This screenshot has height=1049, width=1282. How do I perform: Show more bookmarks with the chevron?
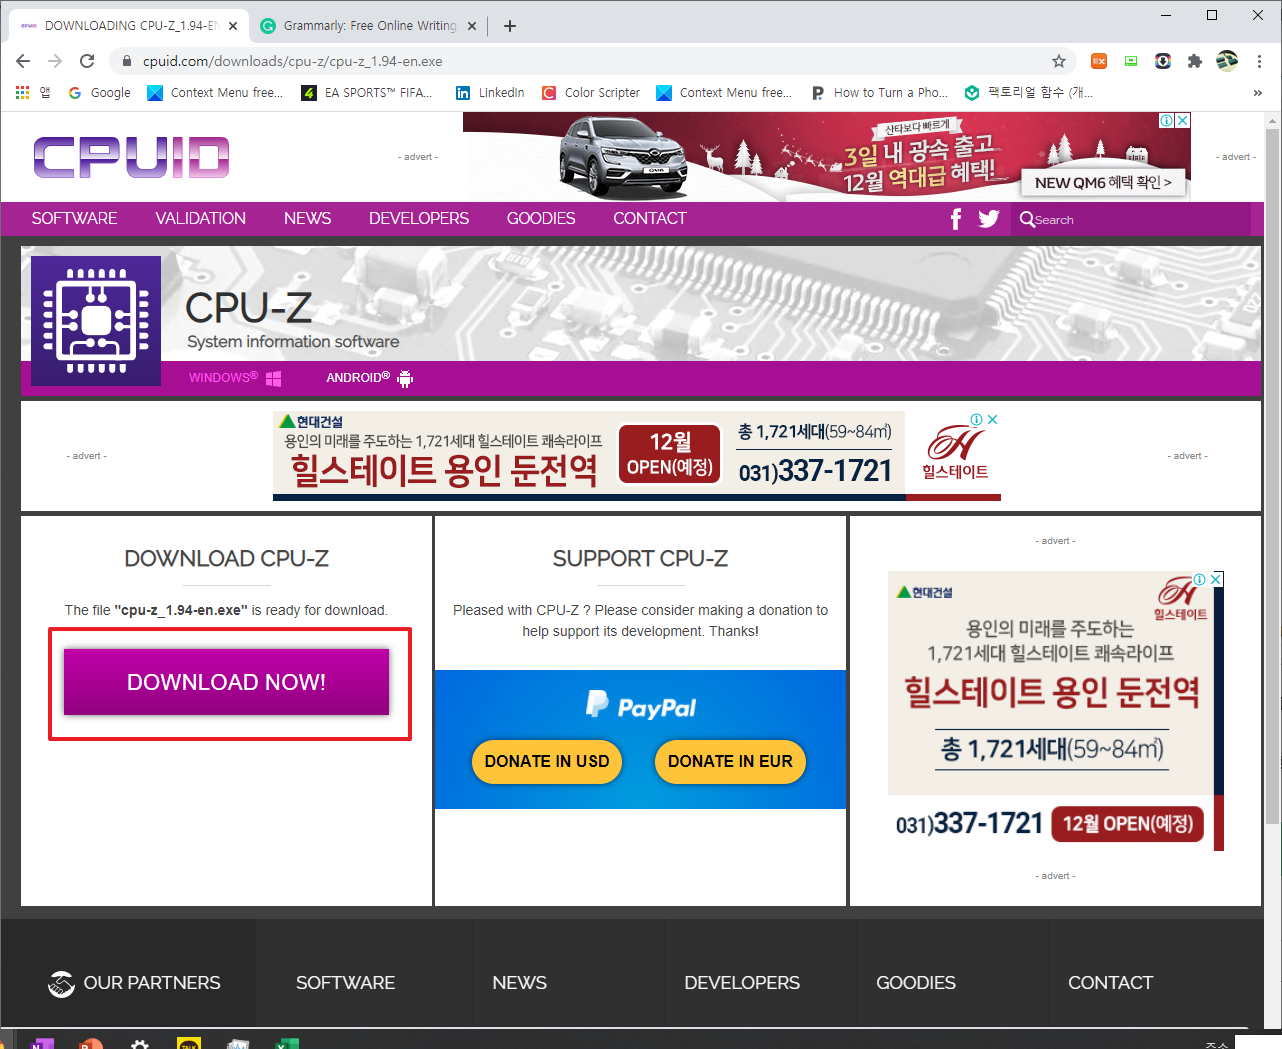pyautogui.click(x=1257, y=93)
